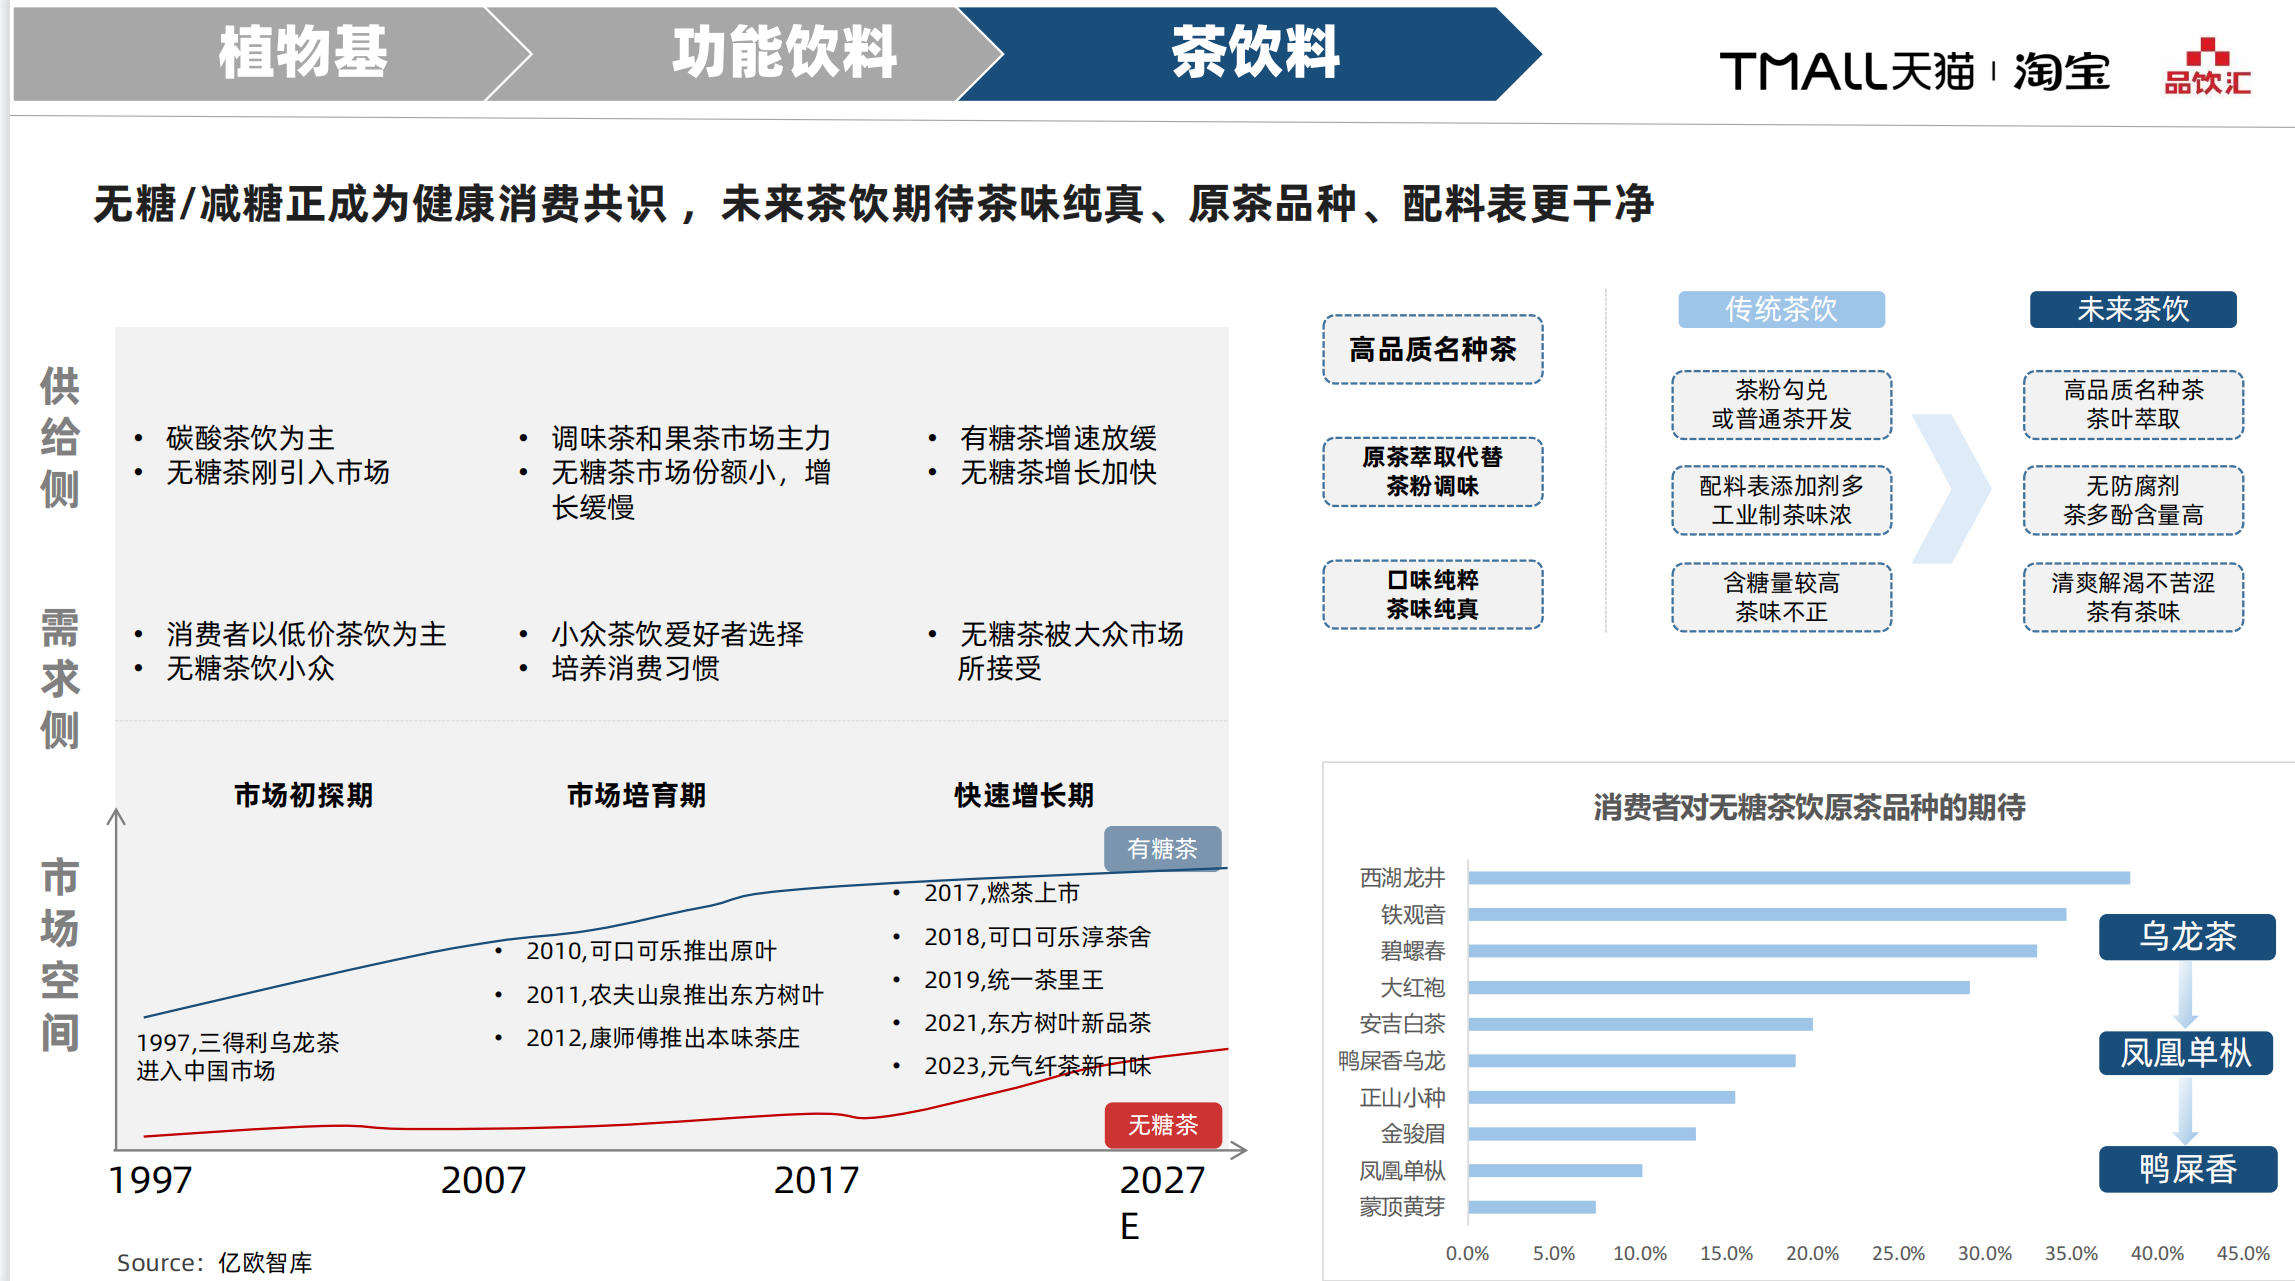Click the 乌龙茶 blue label

click(x=2187, y=936)
